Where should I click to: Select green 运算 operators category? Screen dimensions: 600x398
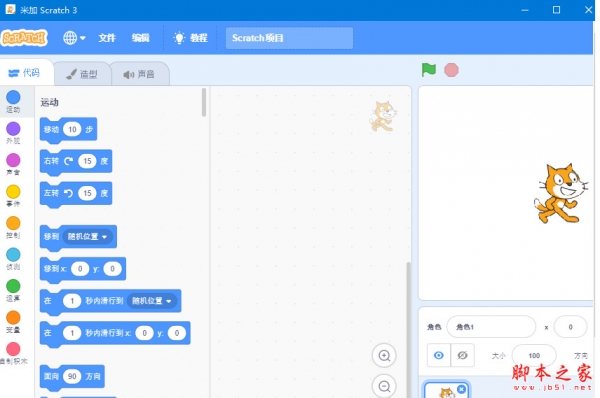tap(13, 290)
